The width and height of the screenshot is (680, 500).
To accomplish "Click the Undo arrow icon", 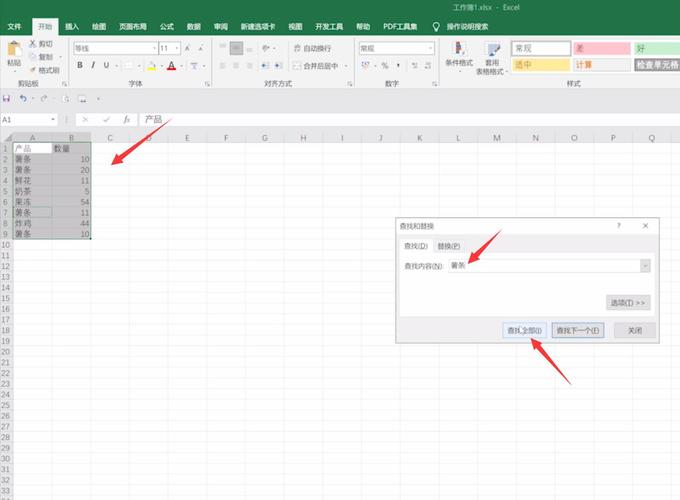I will pos(23,98).
